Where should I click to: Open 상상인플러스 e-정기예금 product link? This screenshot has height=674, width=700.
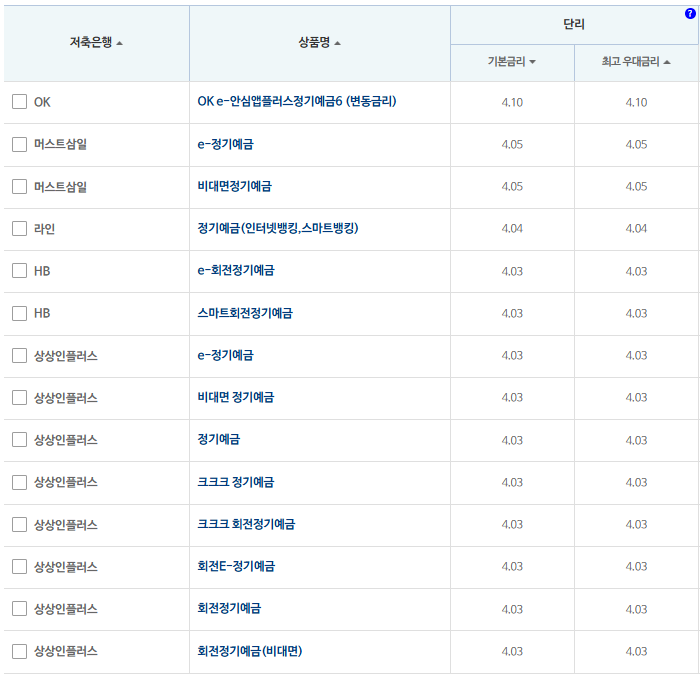coord(225,355)
